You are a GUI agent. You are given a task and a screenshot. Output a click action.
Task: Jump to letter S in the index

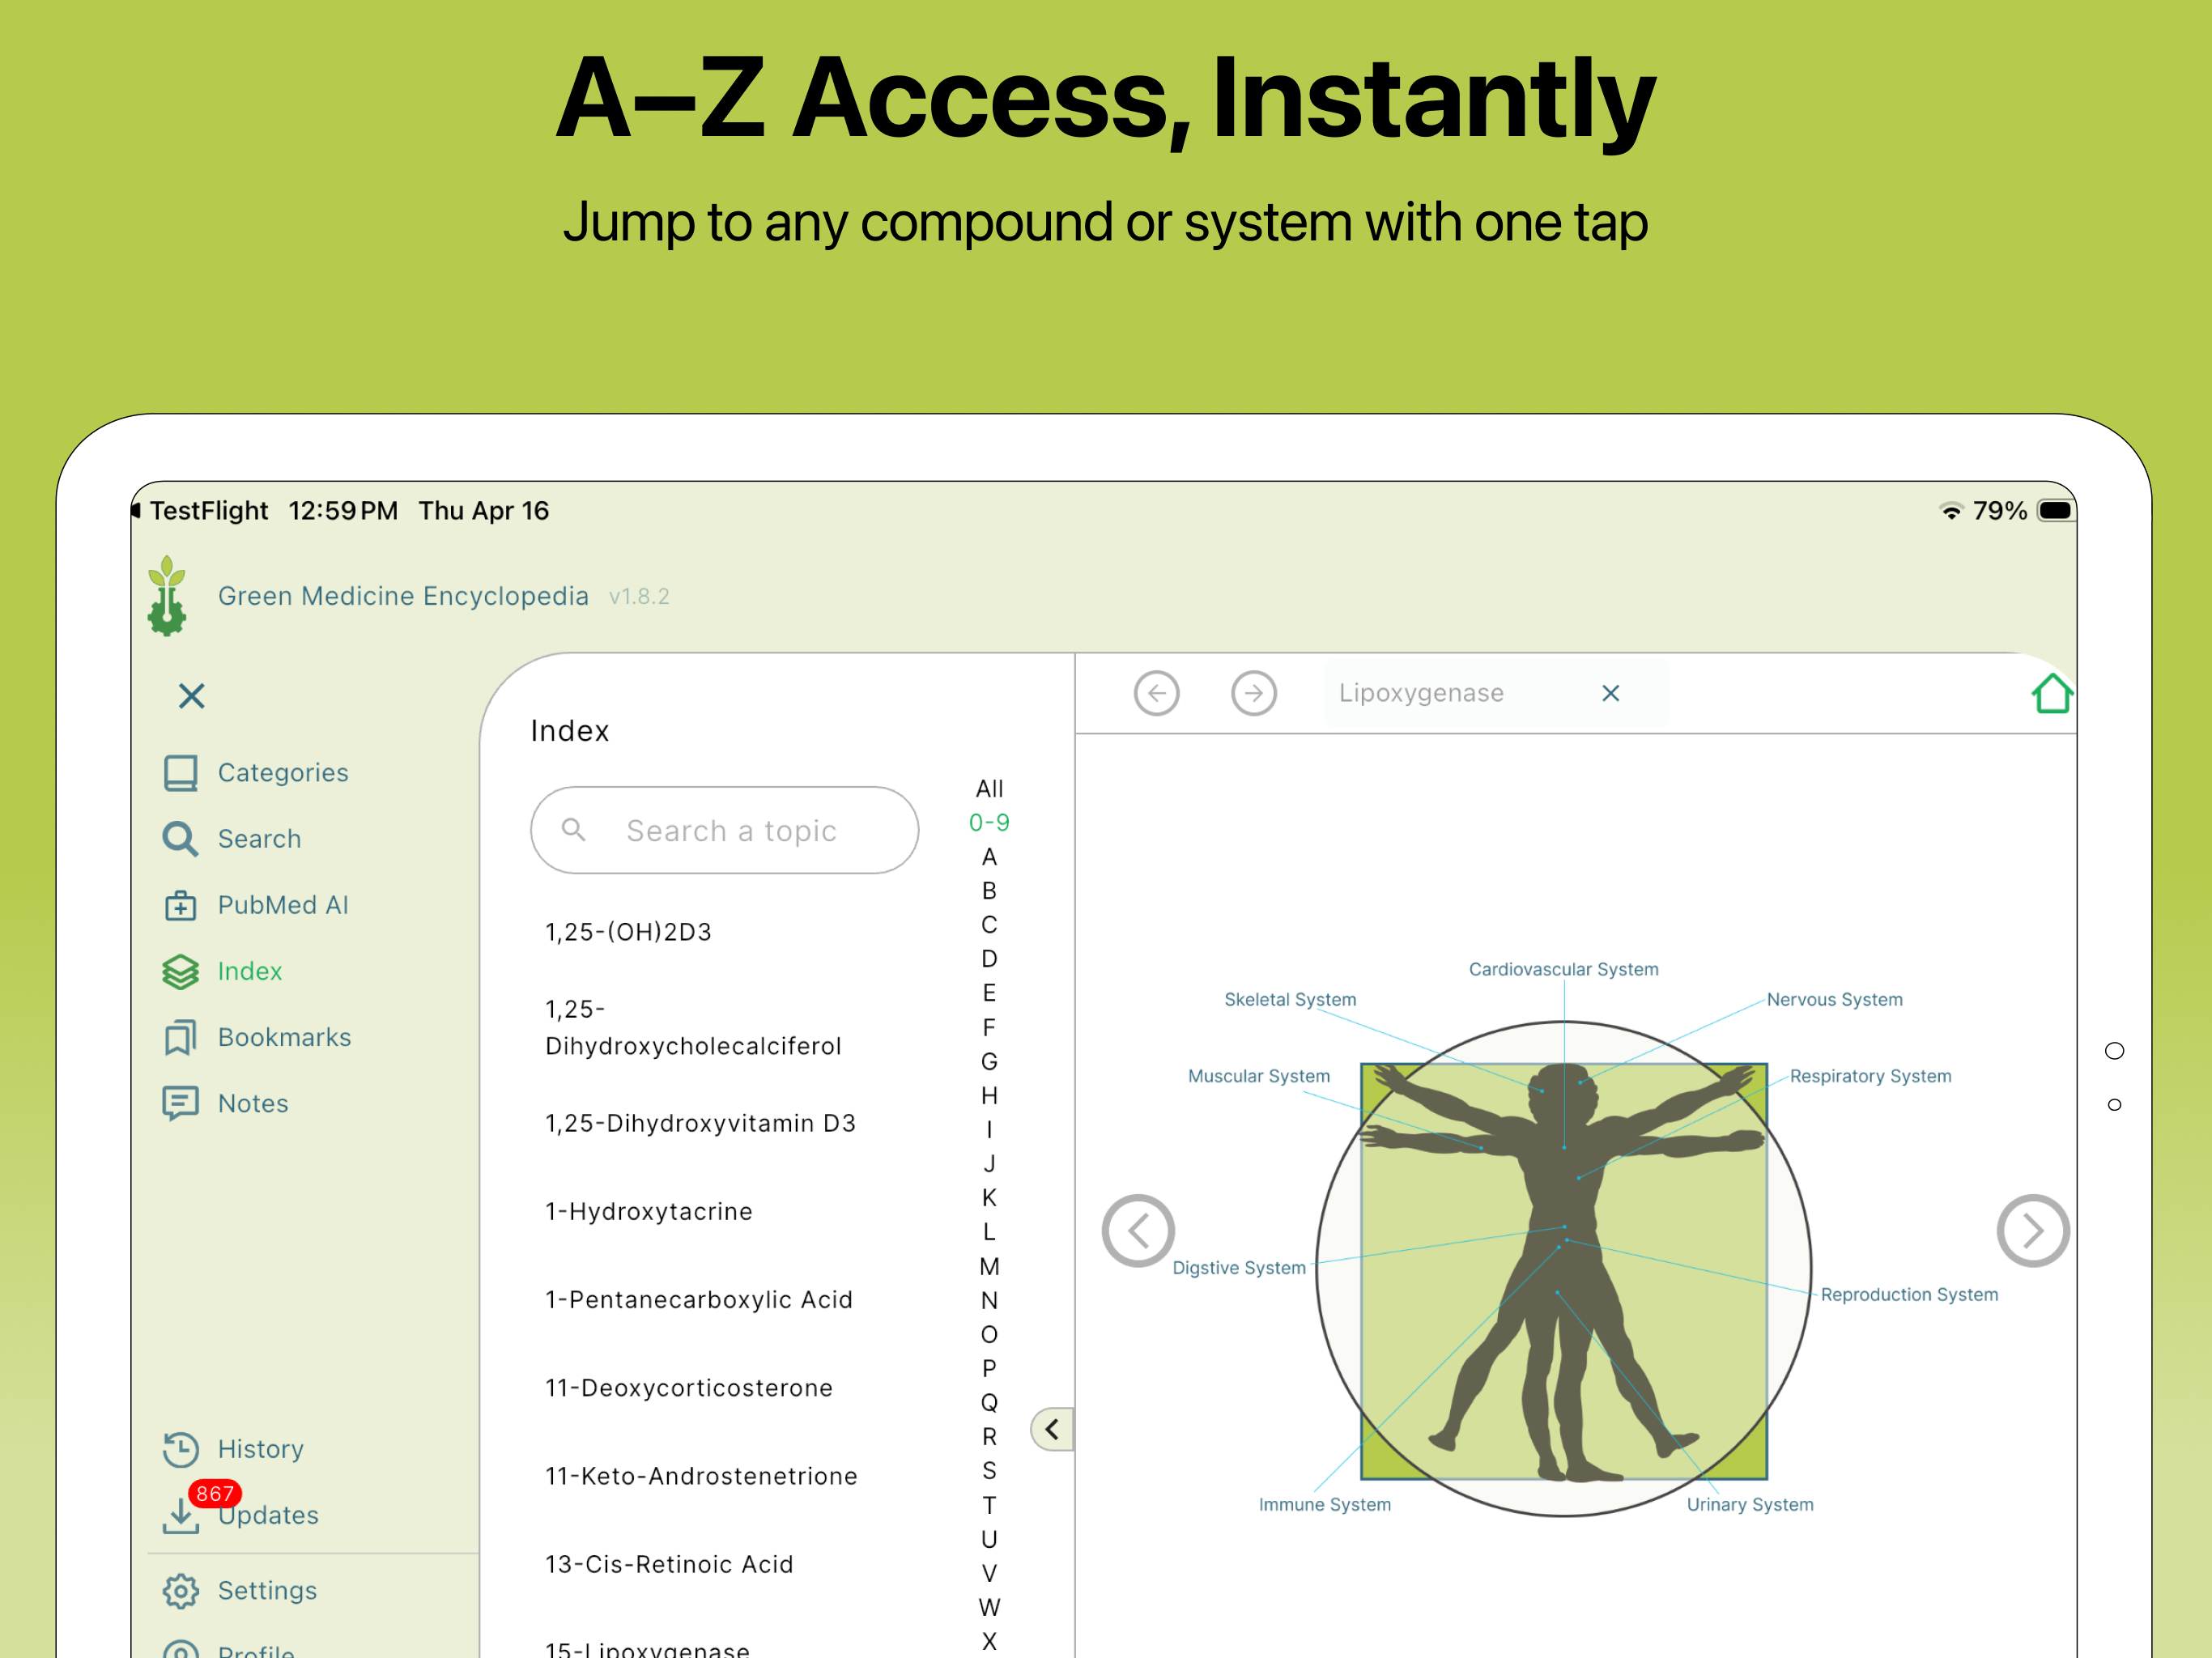[x=989, y=1470]
